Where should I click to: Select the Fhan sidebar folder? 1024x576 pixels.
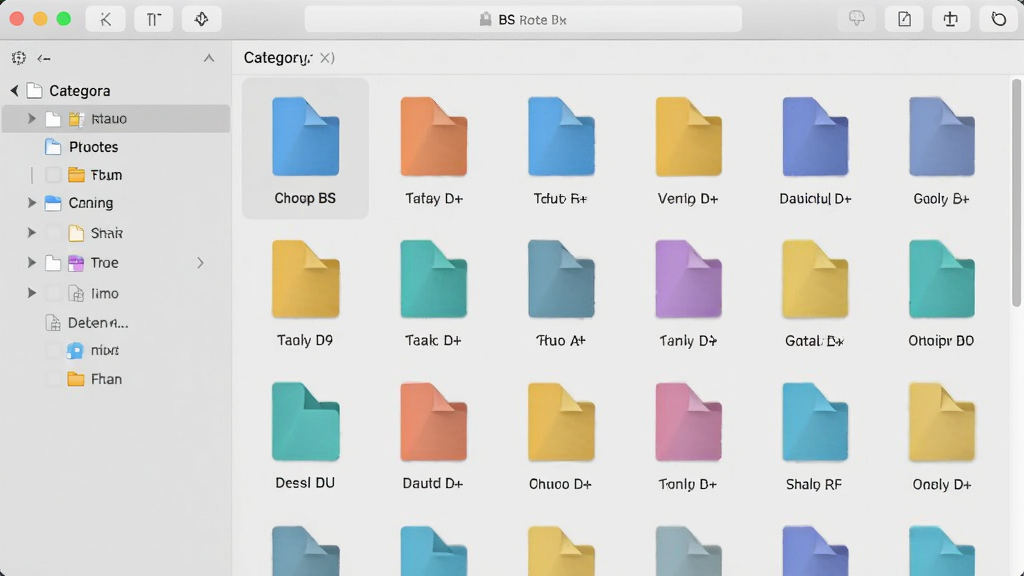click(x=95, y=379)
